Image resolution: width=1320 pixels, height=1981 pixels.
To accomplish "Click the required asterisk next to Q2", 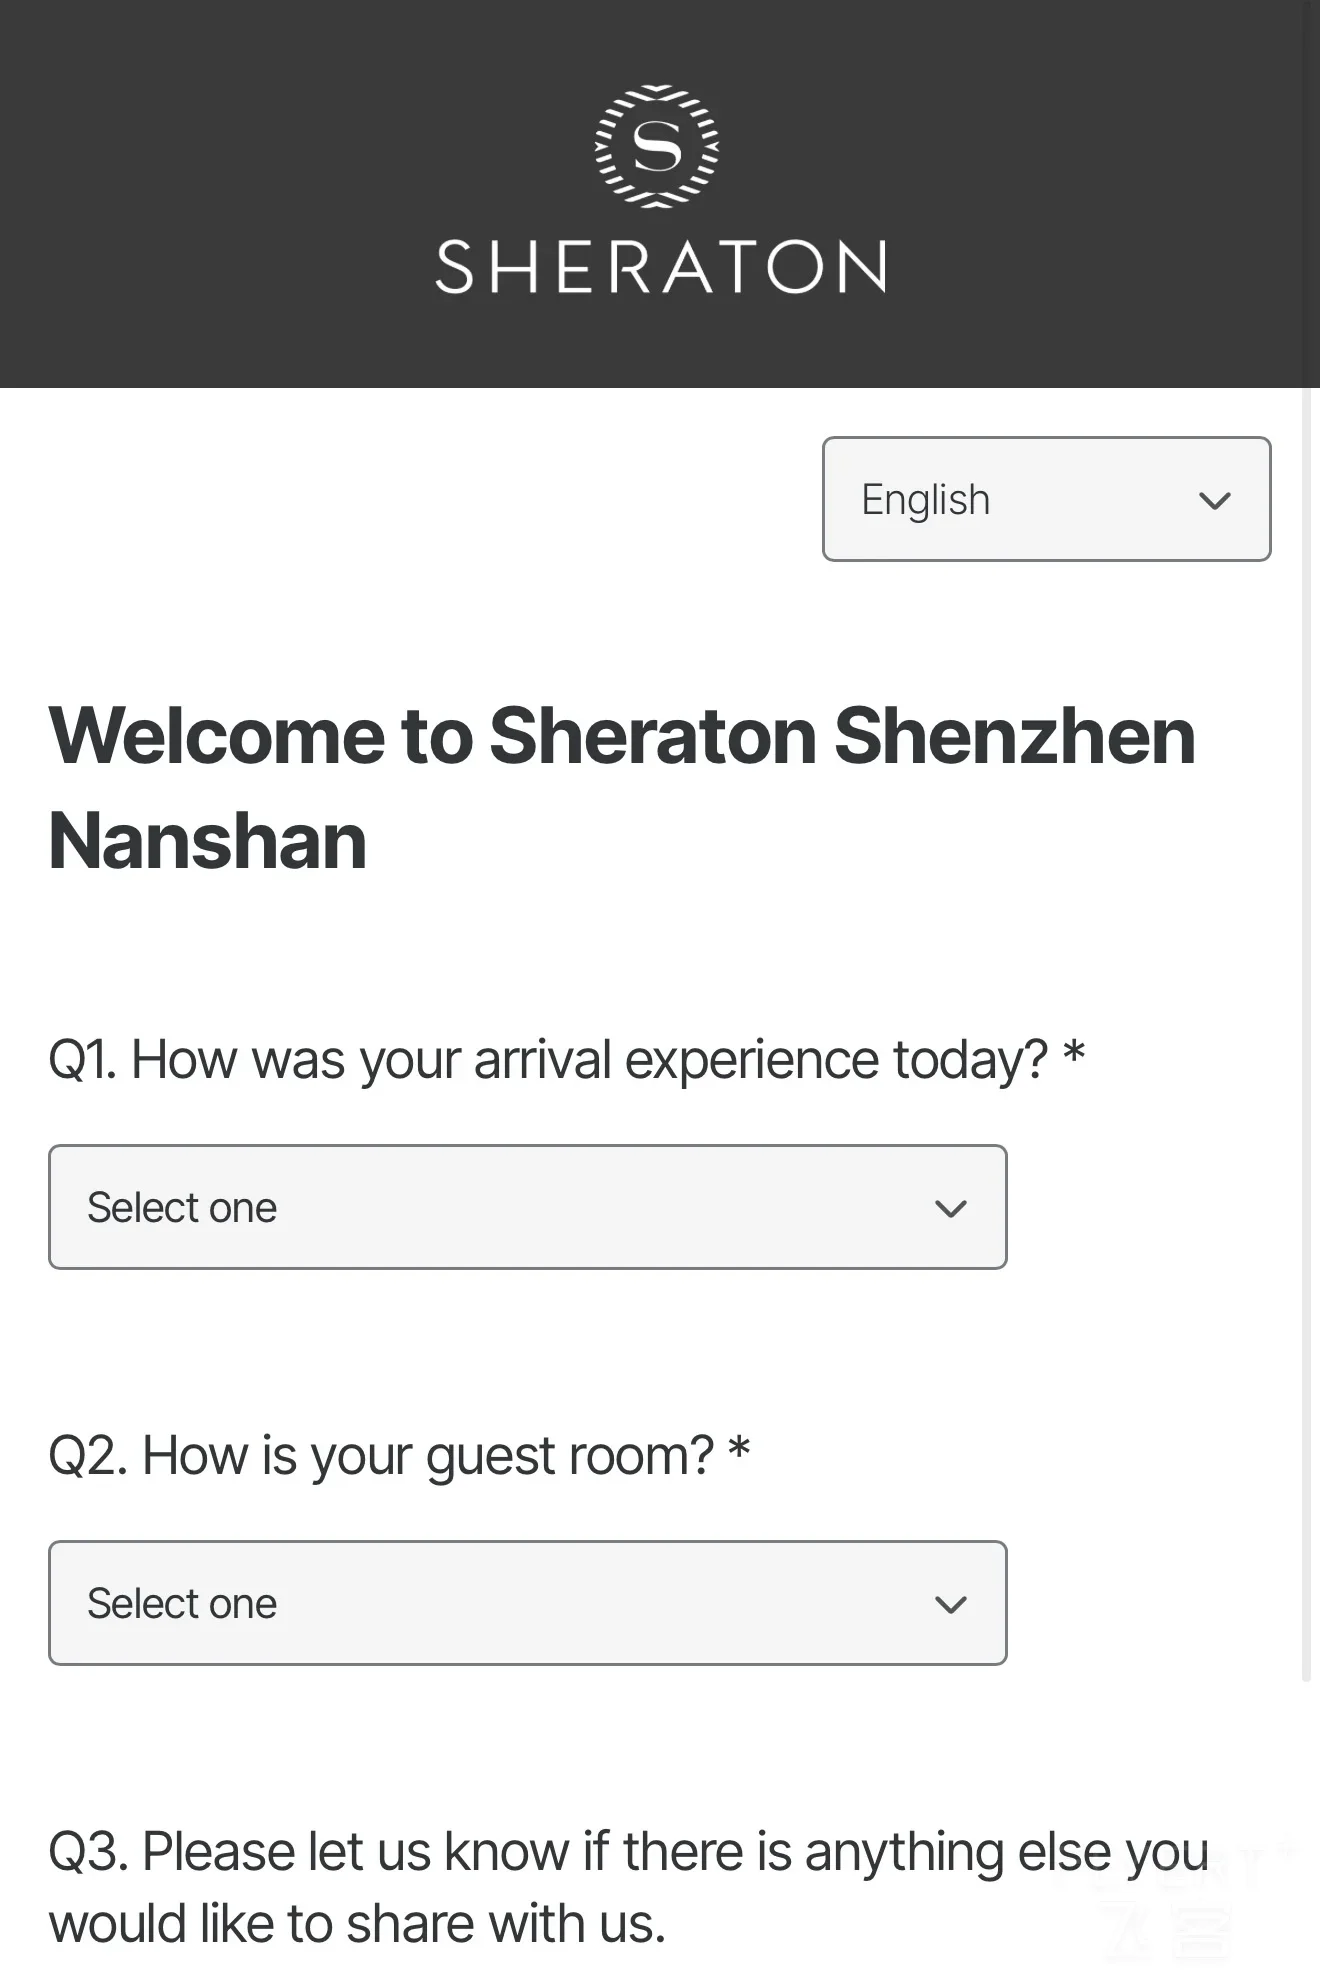I will tap(739, 1448).
